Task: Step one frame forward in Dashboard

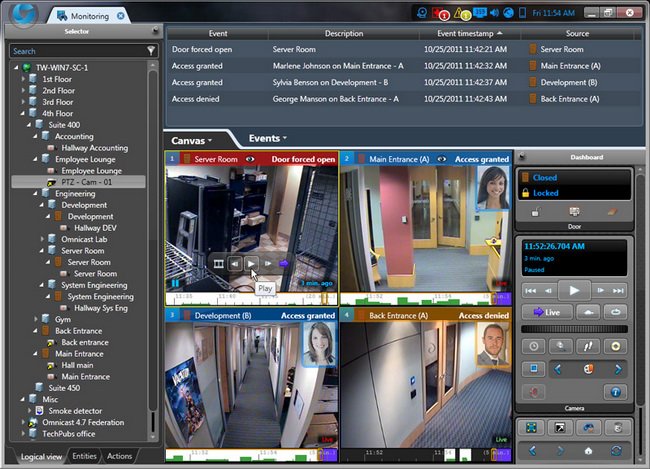Action: pyautogui.click(x=600, y=291)
